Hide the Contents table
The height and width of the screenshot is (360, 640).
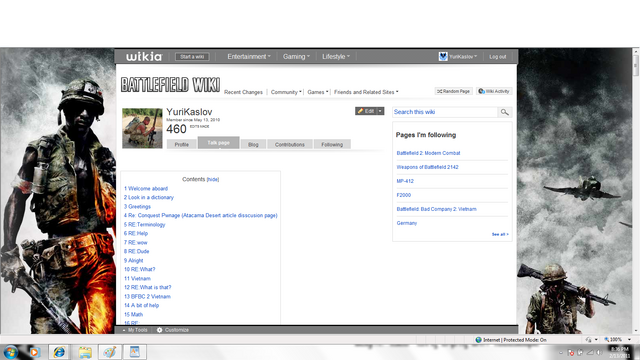click(213, 179)
